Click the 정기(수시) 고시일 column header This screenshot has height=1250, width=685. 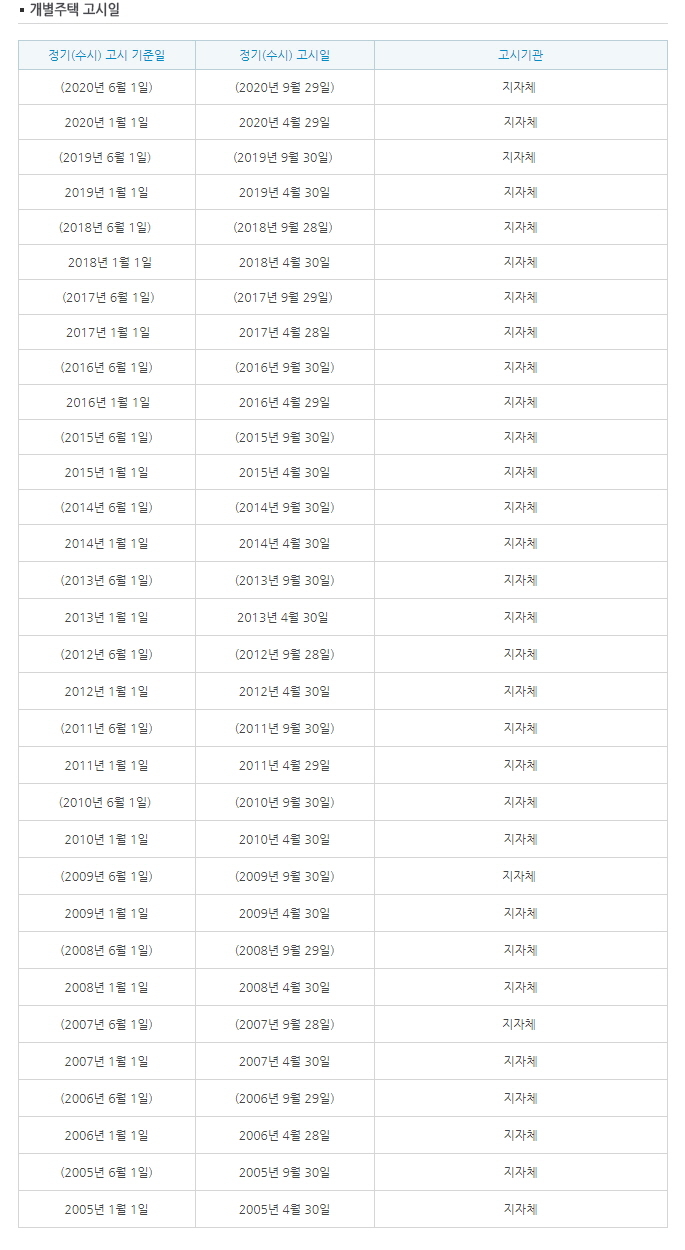click(285, 55)
